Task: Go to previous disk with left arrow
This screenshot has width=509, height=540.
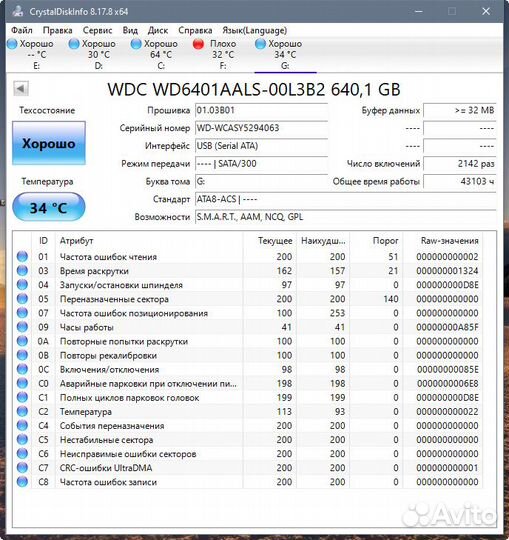Action: 21,89
